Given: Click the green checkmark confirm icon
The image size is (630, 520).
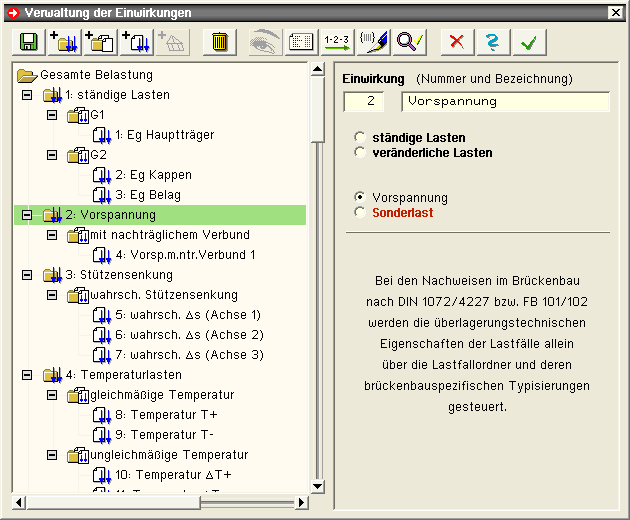Looking at the screenshot, I should point(529,42).
